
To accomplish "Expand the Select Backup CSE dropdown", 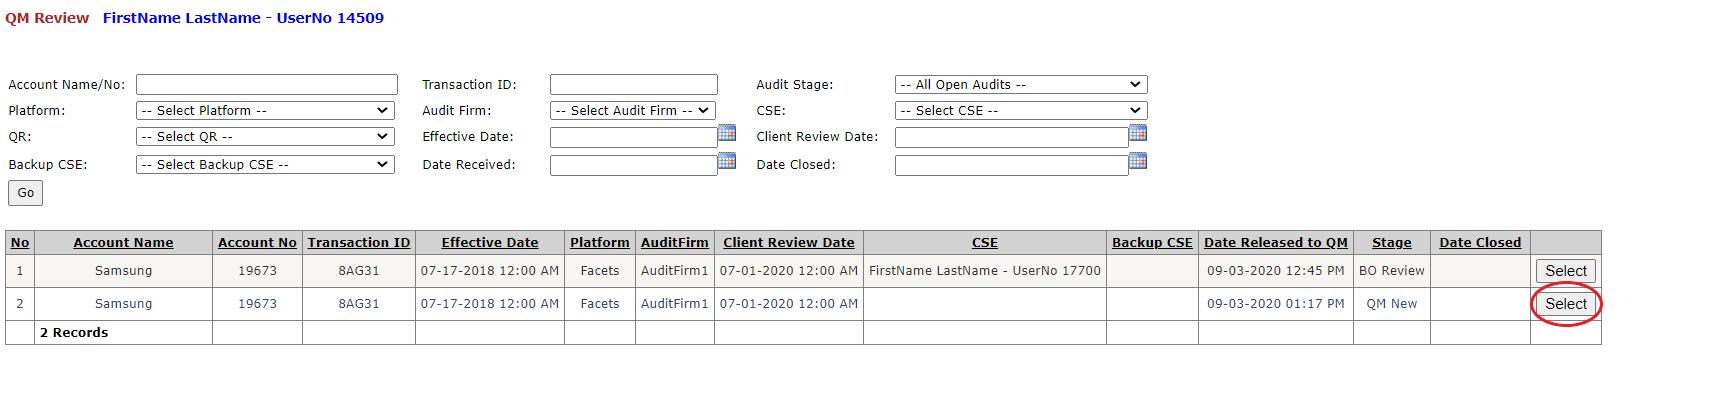I will pyautogui.click(x=265, y=165).
